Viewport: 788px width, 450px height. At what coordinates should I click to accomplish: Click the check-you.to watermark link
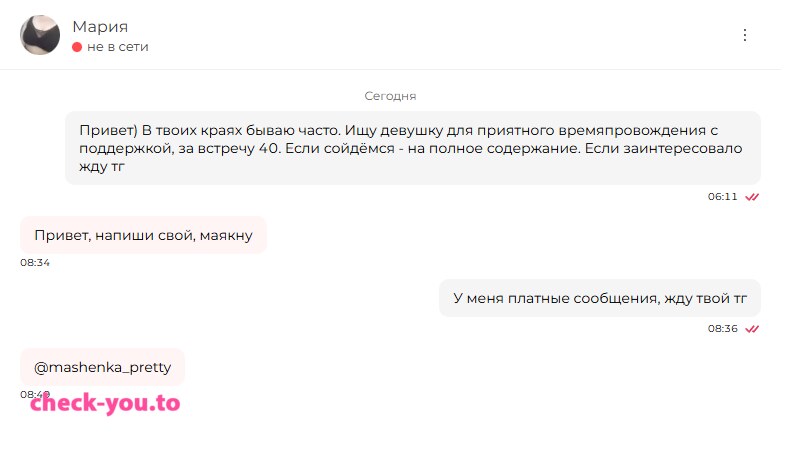click(x=105, y=403)
